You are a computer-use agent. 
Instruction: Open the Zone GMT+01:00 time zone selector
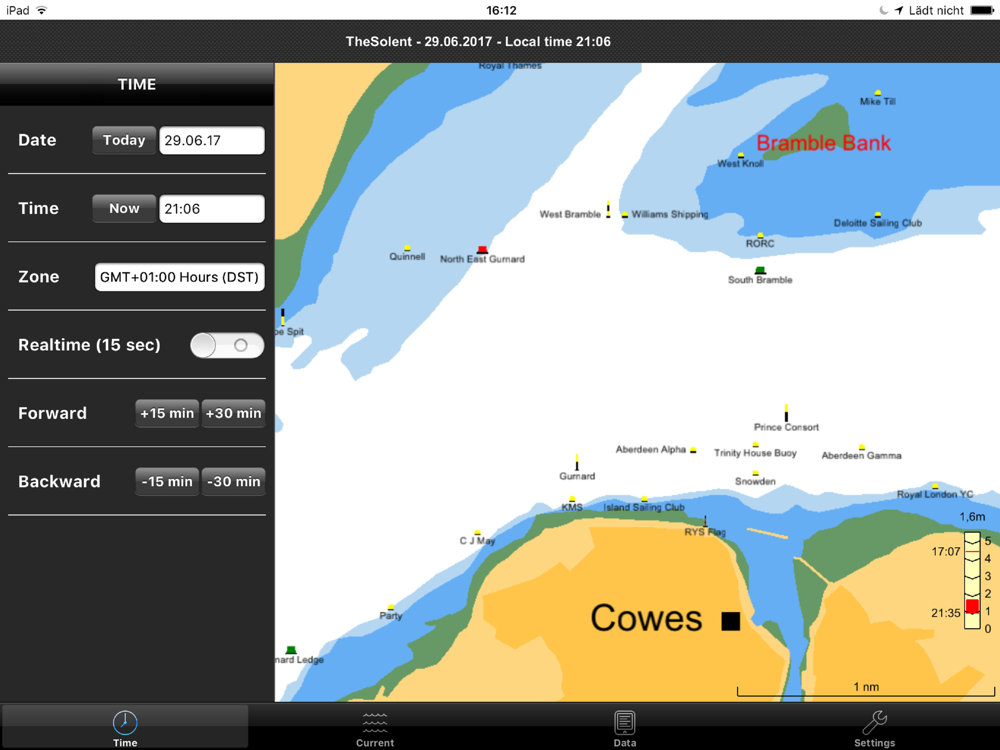click(x=180, y=277)
